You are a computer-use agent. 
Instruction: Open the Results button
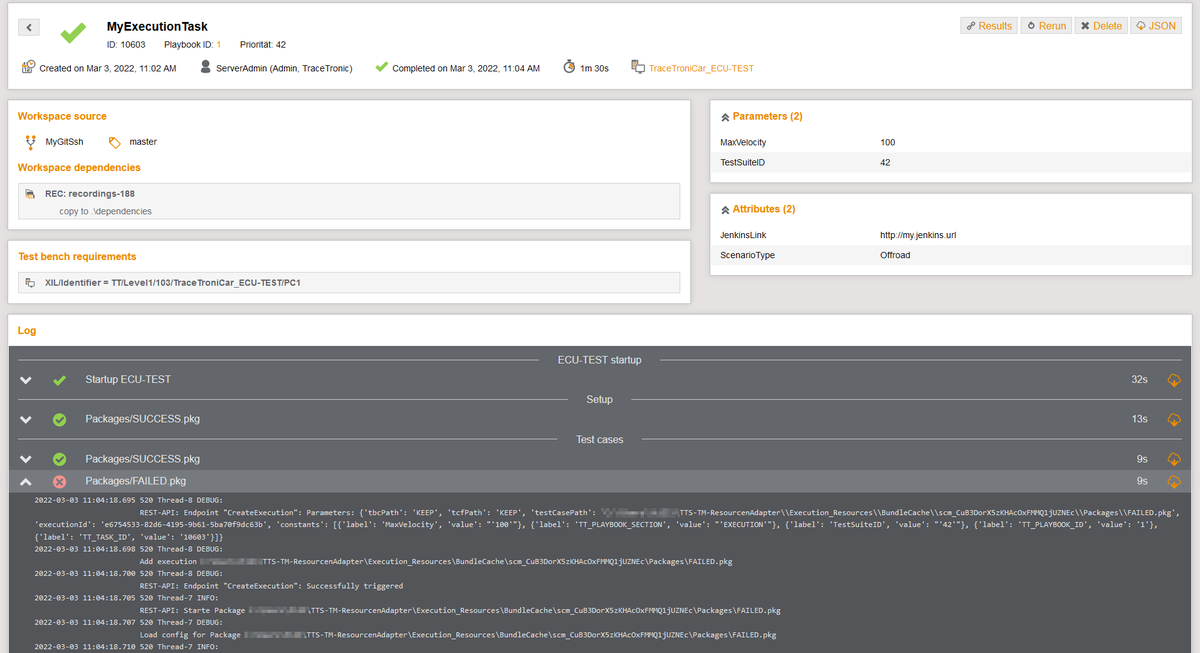pyautogui.click(x=988, y=26)
